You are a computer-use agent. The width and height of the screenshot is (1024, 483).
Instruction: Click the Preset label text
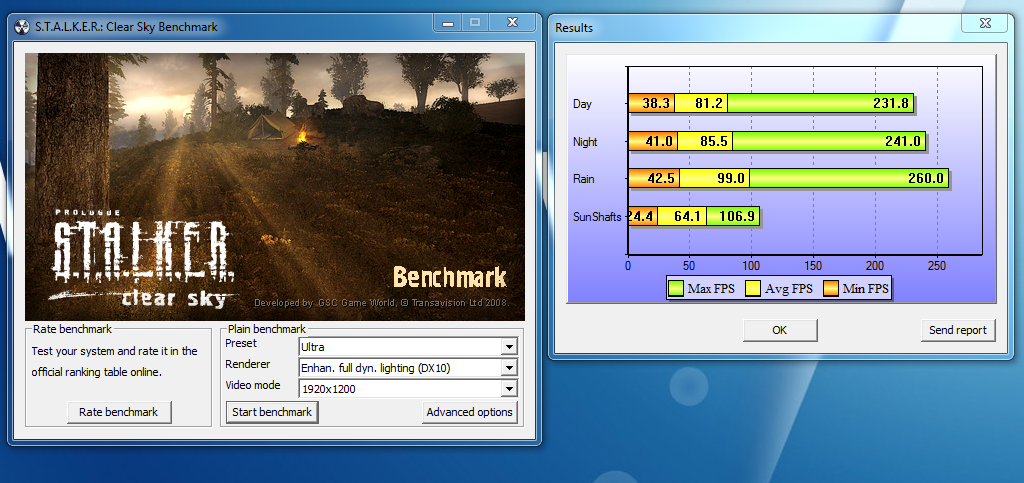[241, 343]
